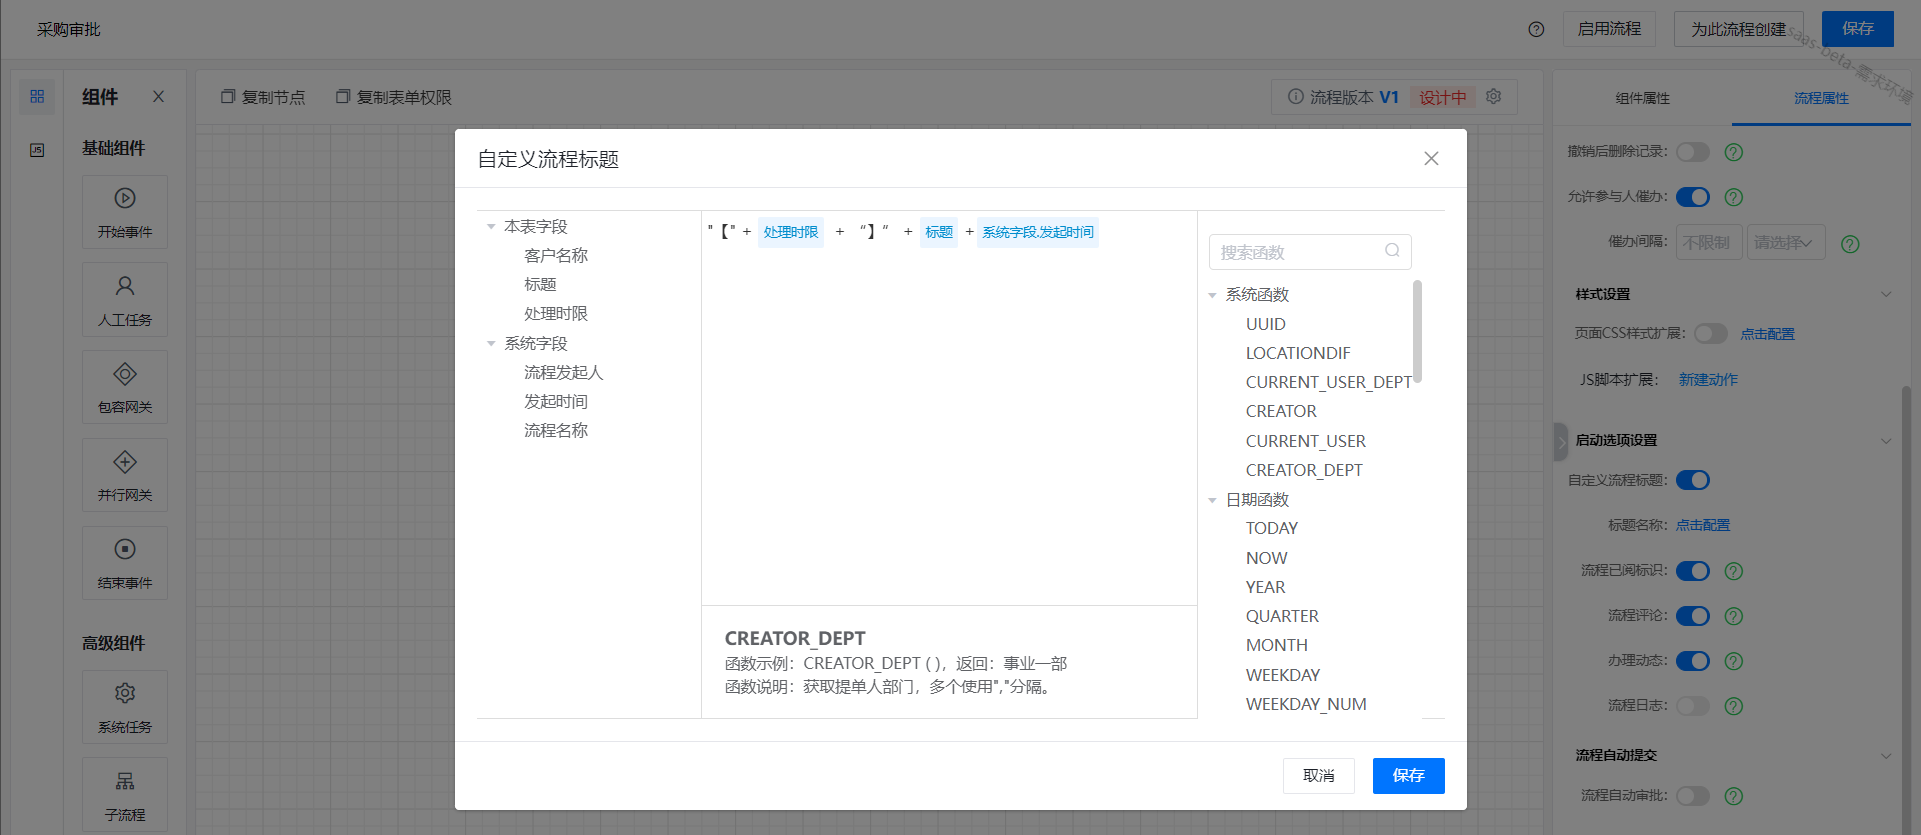Collapse the 系统函数 function group
This screenshot has height=835, width=1921.
click(1212, 295)
